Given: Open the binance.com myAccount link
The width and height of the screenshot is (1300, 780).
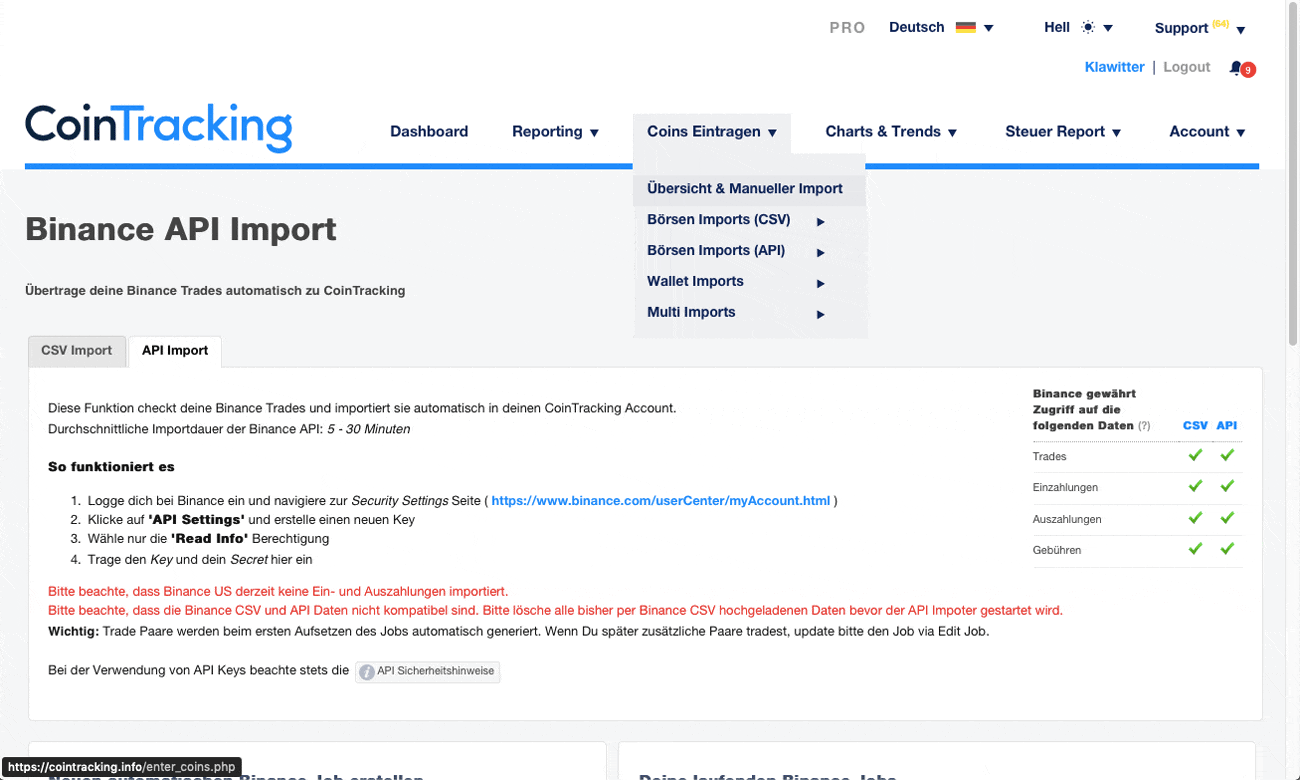Looking at the screenshot, I should point(660,500).
